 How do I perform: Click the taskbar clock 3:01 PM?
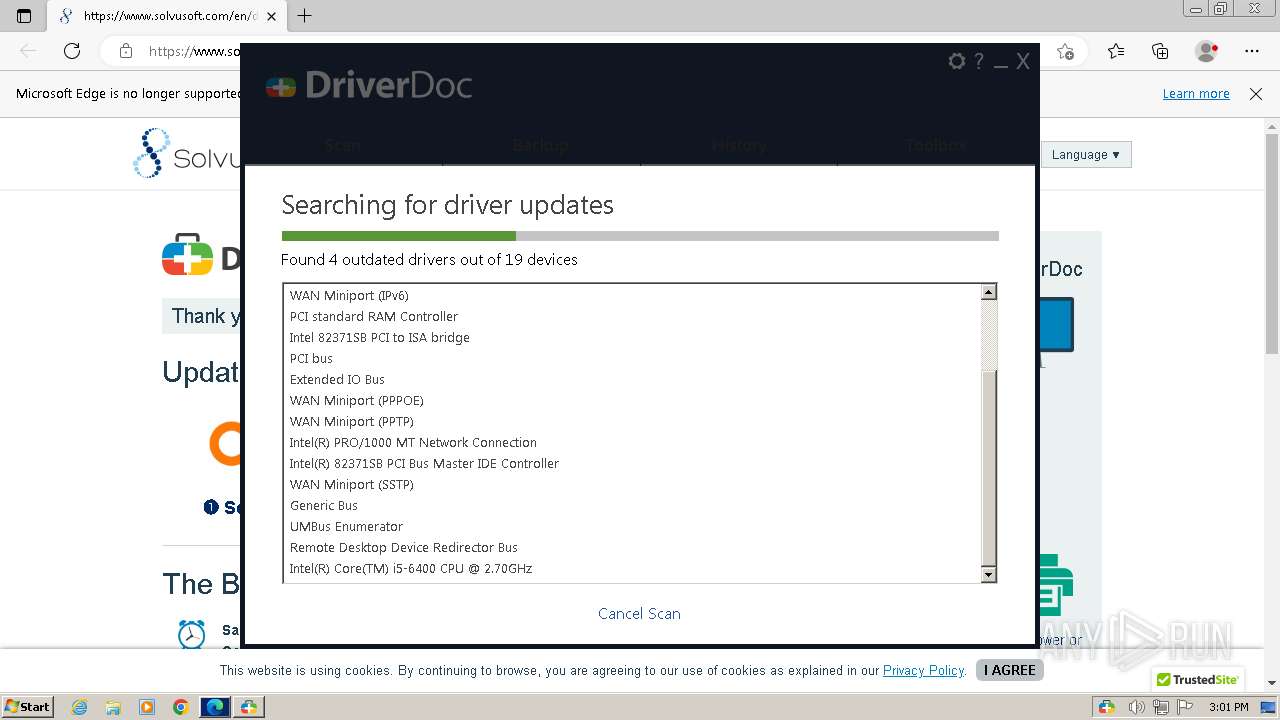(x=1229, y=707)
